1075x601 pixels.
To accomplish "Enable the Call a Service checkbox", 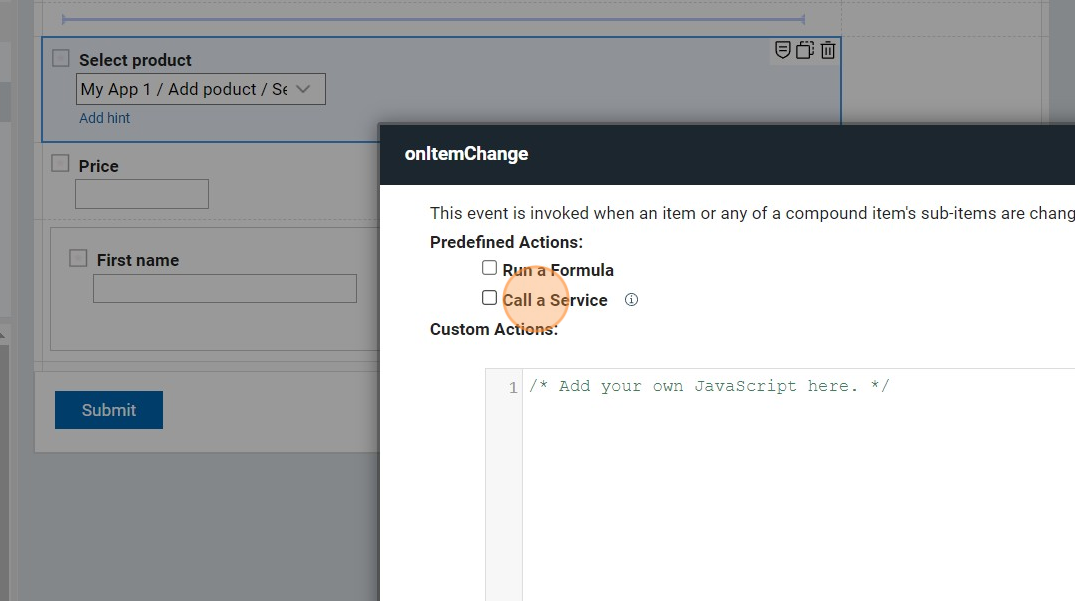I will 489,298.
